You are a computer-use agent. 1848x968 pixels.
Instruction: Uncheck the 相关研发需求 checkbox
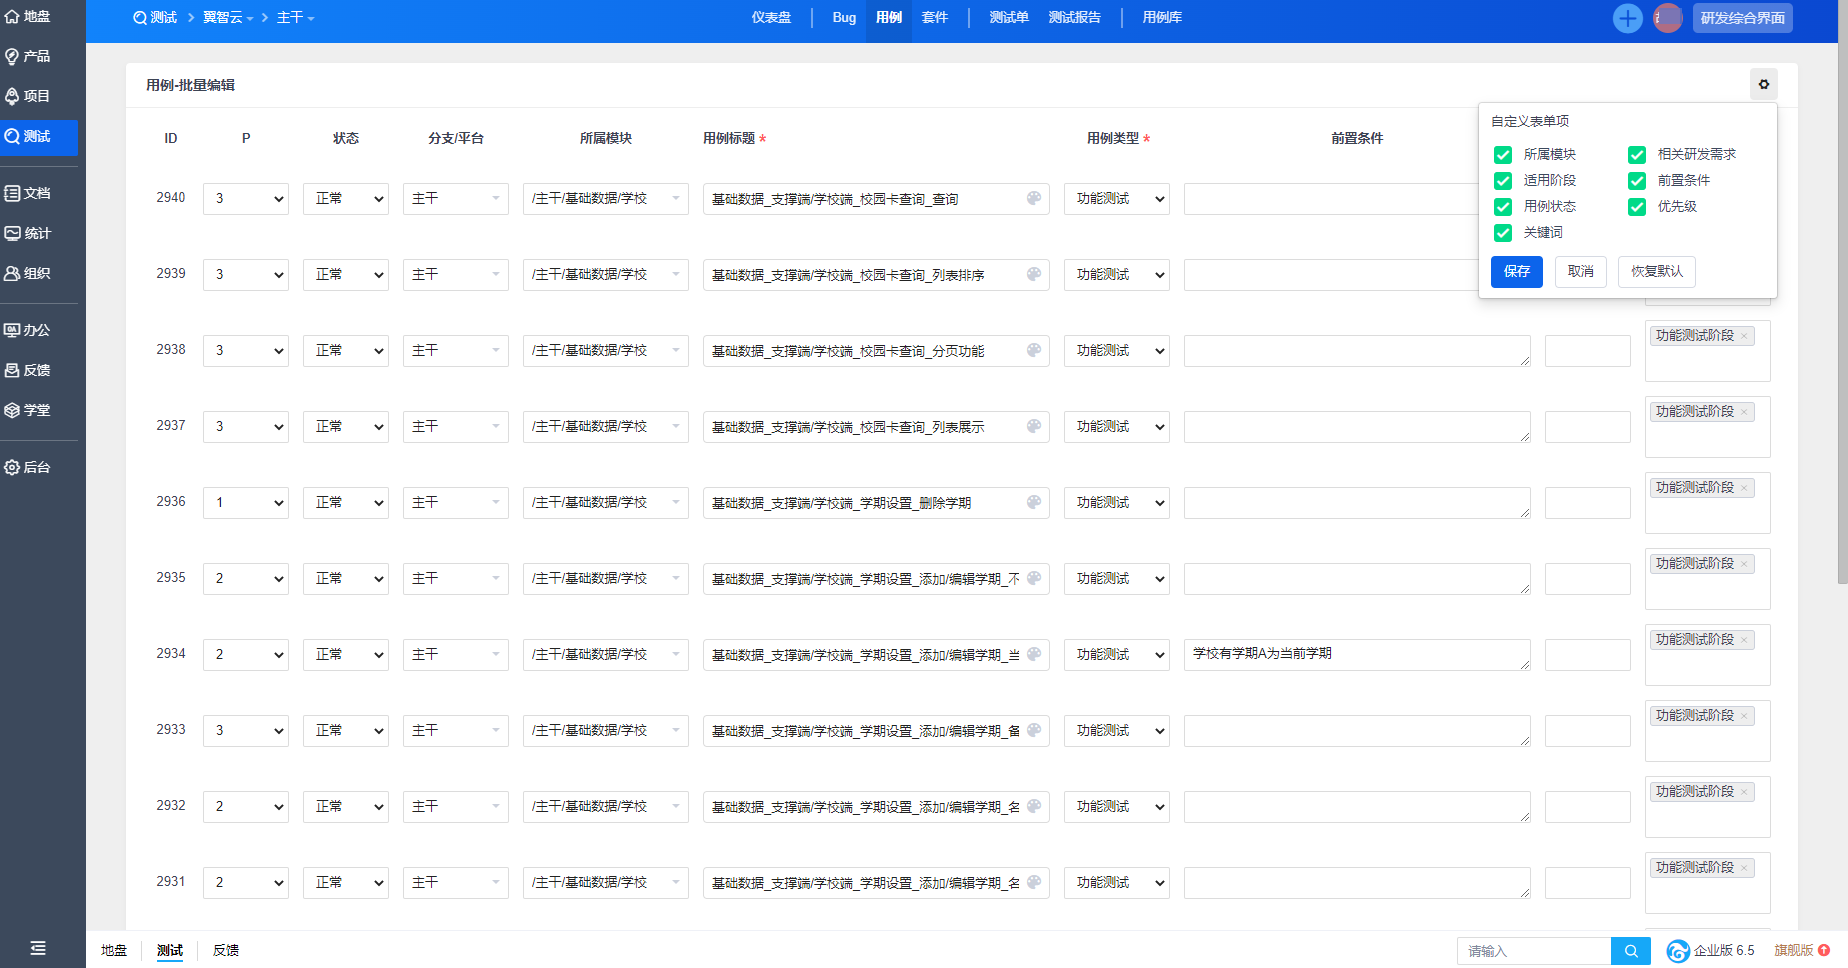pos(1637,155)
